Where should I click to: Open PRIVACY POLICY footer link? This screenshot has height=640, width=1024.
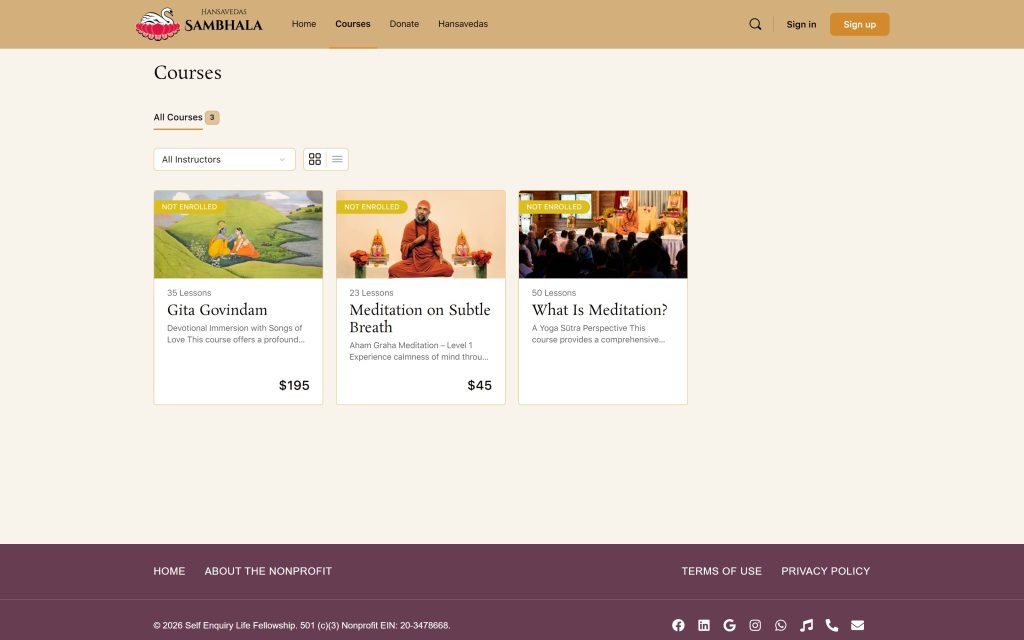825,571
